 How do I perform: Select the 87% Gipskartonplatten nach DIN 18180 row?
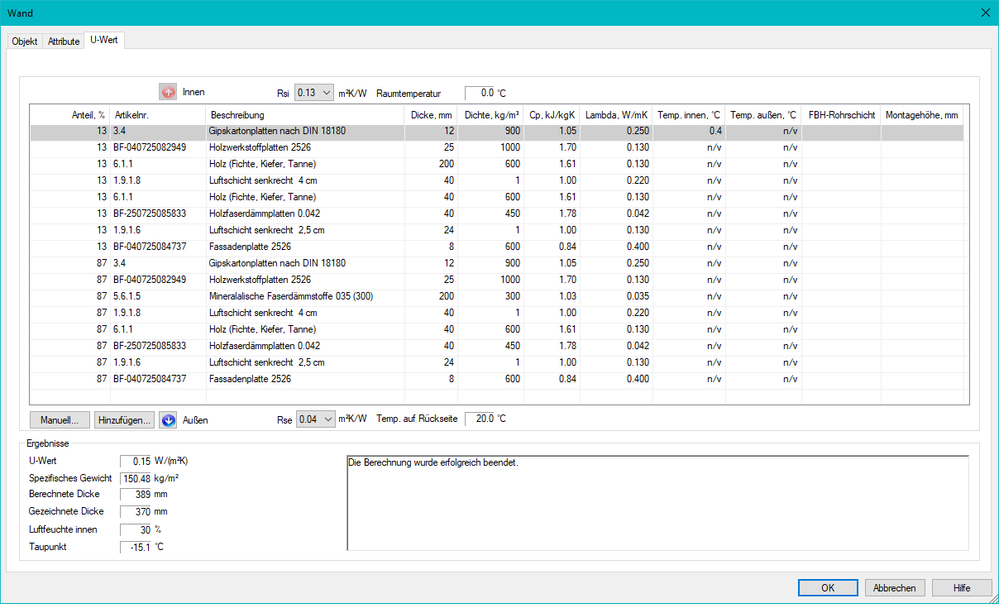pos(497,263)
